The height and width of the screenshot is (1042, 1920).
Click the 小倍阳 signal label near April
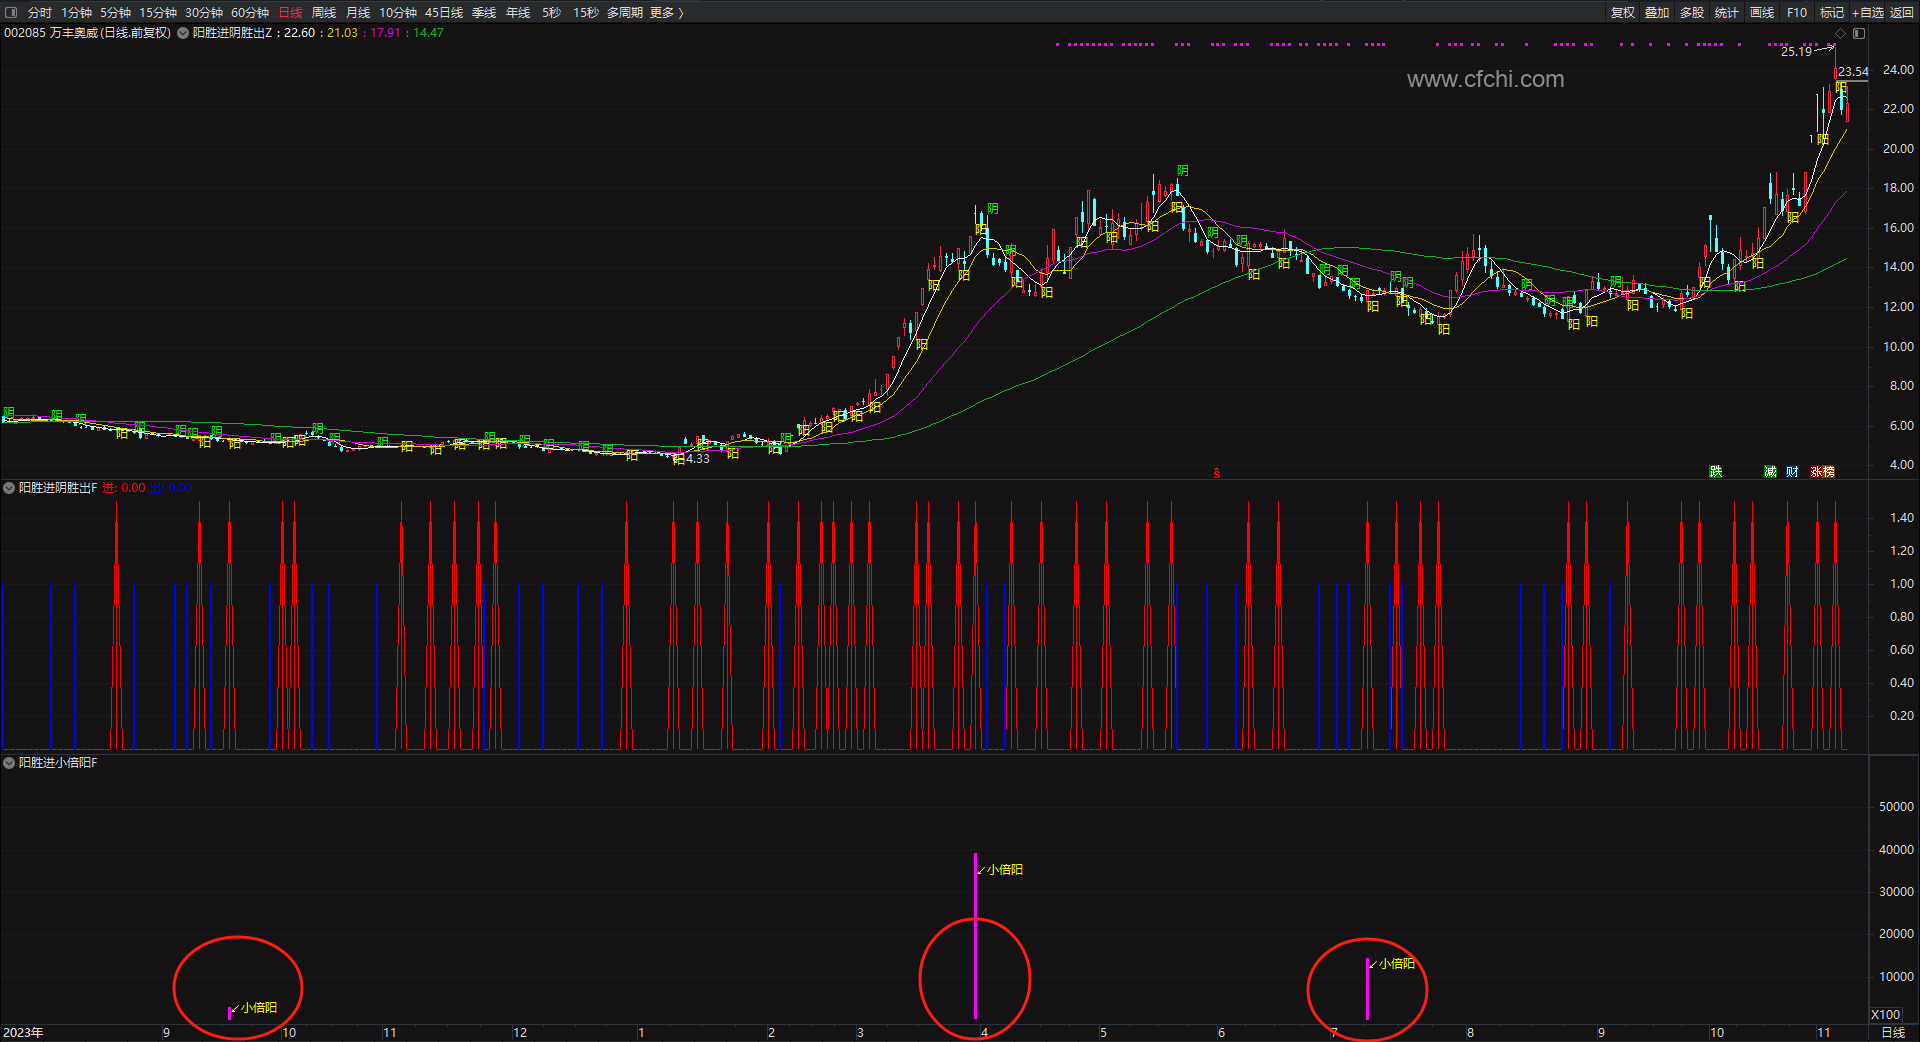1005,870
